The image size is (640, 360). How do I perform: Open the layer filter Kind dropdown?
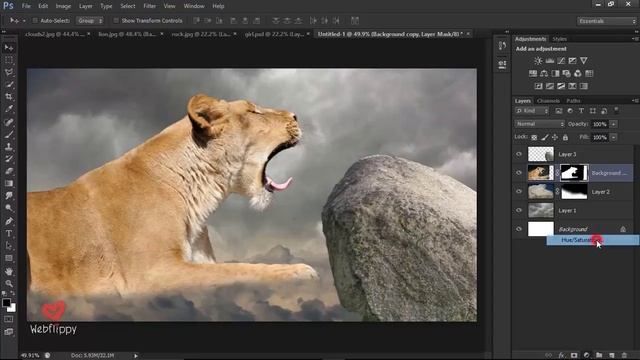click(532, 111)
